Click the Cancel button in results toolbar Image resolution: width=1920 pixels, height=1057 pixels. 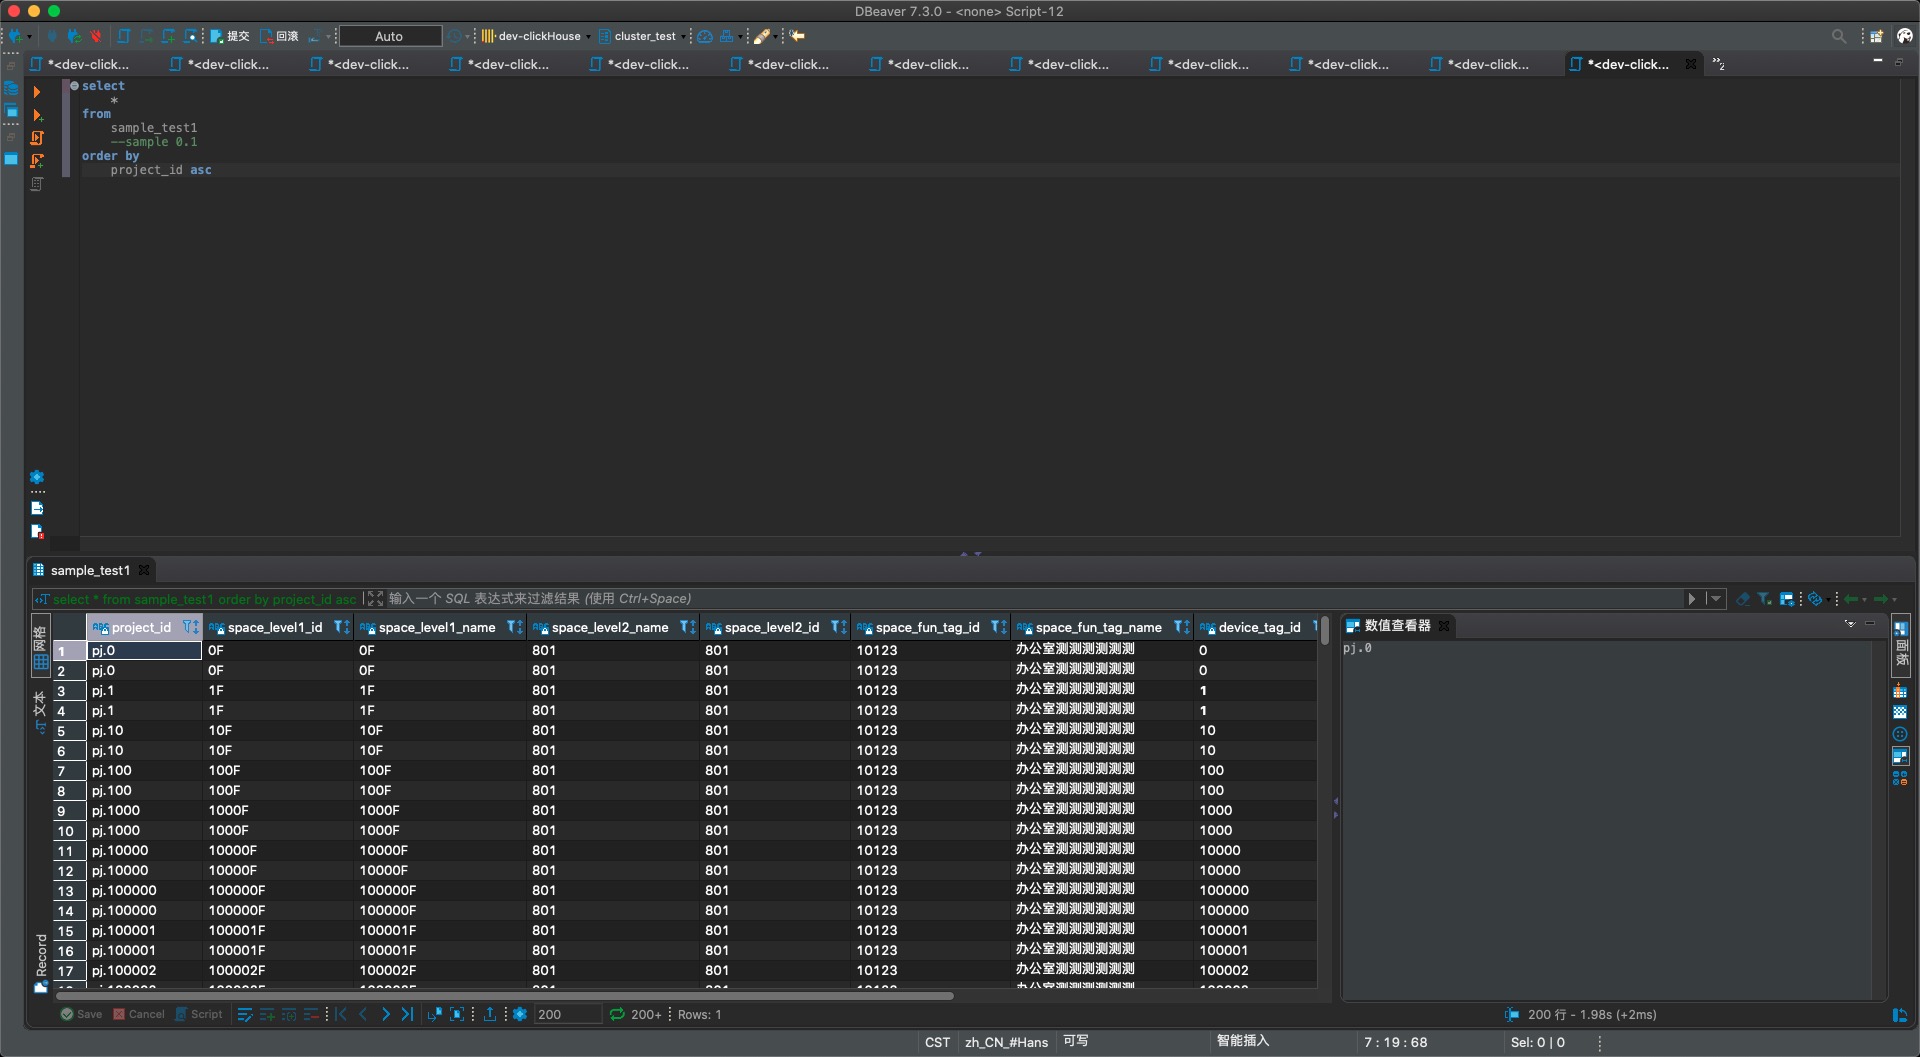tap(138, 1014)
